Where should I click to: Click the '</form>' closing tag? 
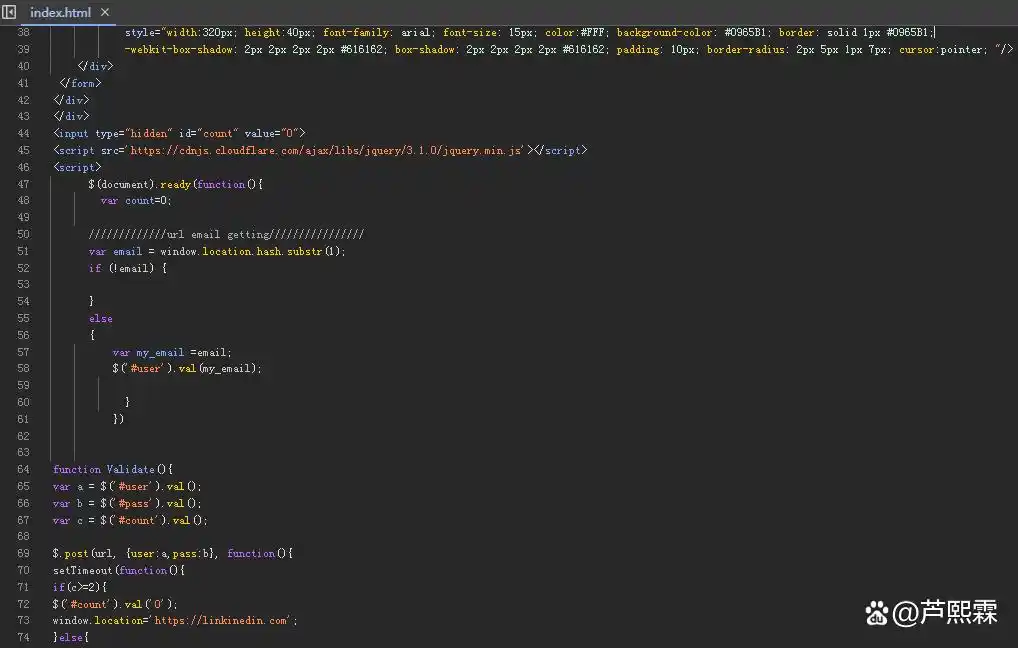coord(81,83)
